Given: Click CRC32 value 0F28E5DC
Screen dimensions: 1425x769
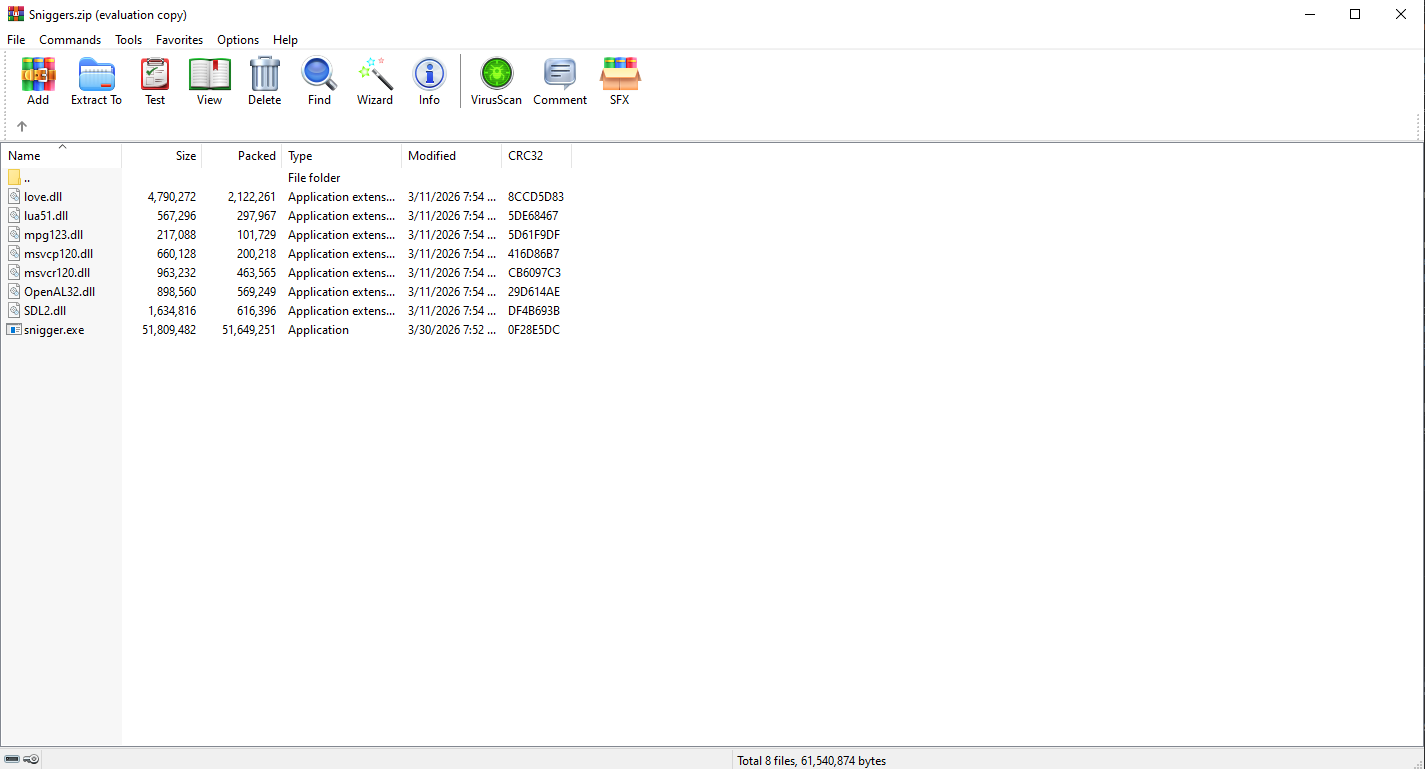Looking at the screenshot, I should pyautogui.click(x=534, y=330).
